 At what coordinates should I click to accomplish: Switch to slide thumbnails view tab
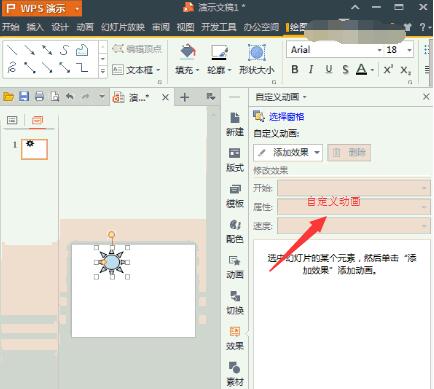tap(37, 120)
